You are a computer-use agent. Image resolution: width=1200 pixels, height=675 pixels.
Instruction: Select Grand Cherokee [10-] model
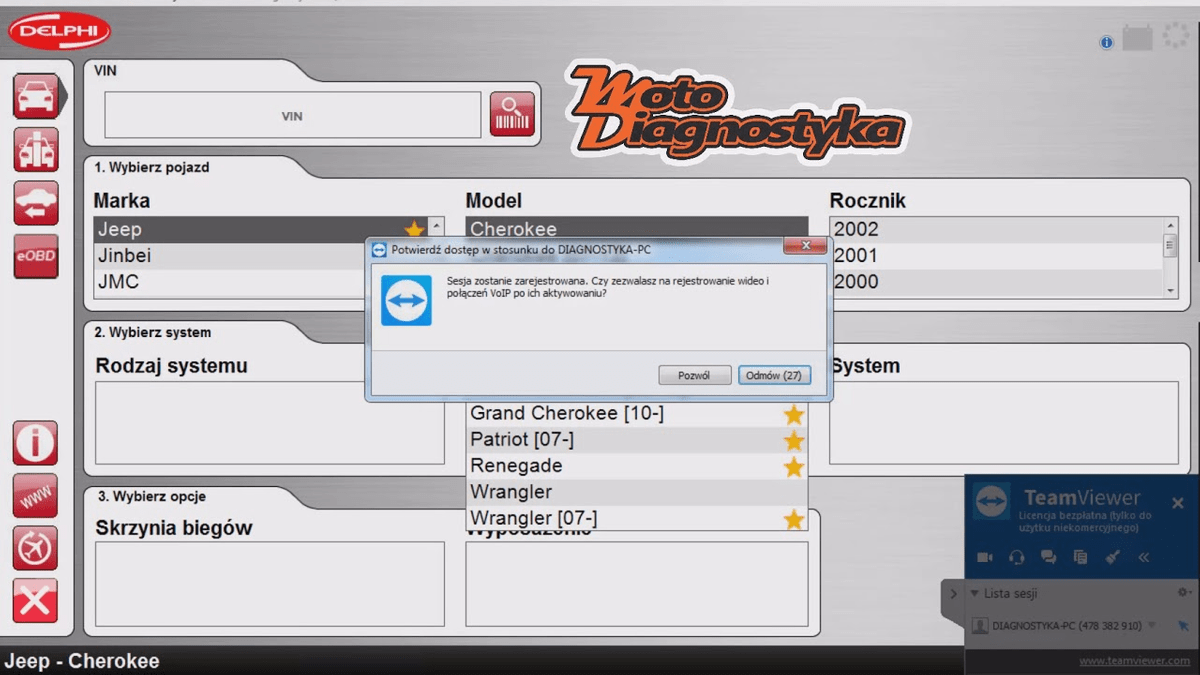637,414
